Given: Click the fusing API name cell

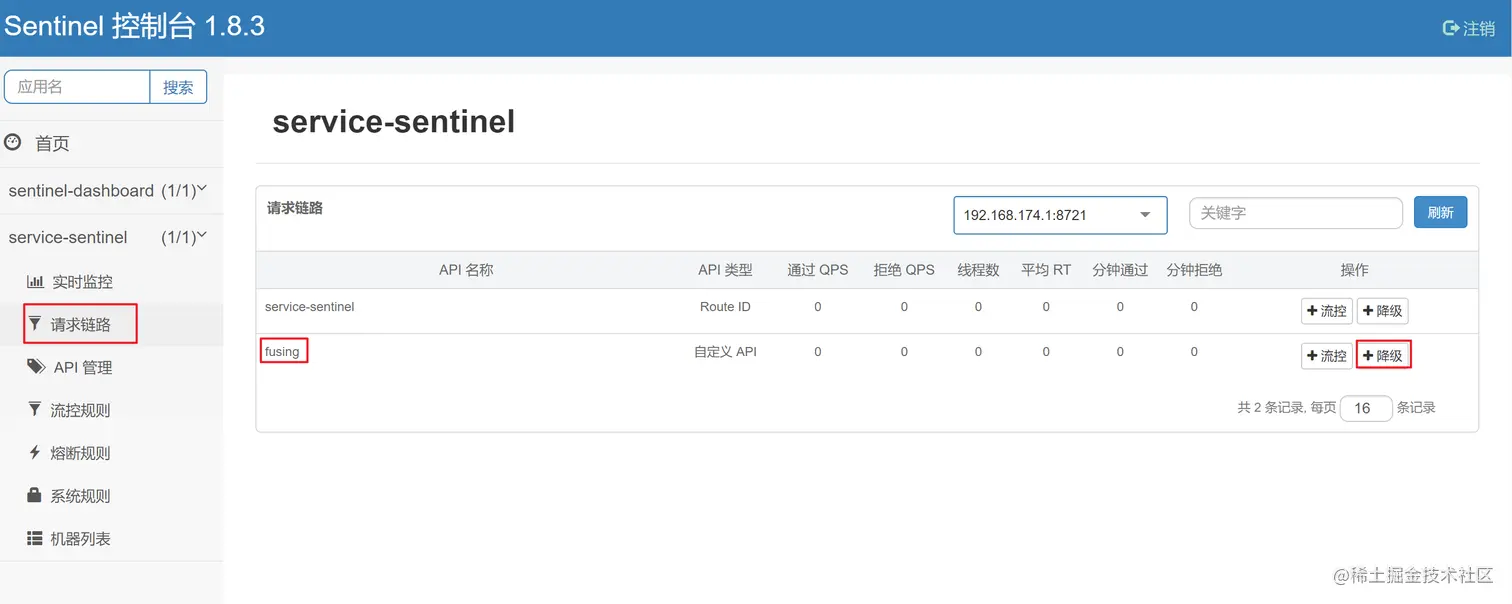Looking at the screenshot, I should click(x=282, y=352).
